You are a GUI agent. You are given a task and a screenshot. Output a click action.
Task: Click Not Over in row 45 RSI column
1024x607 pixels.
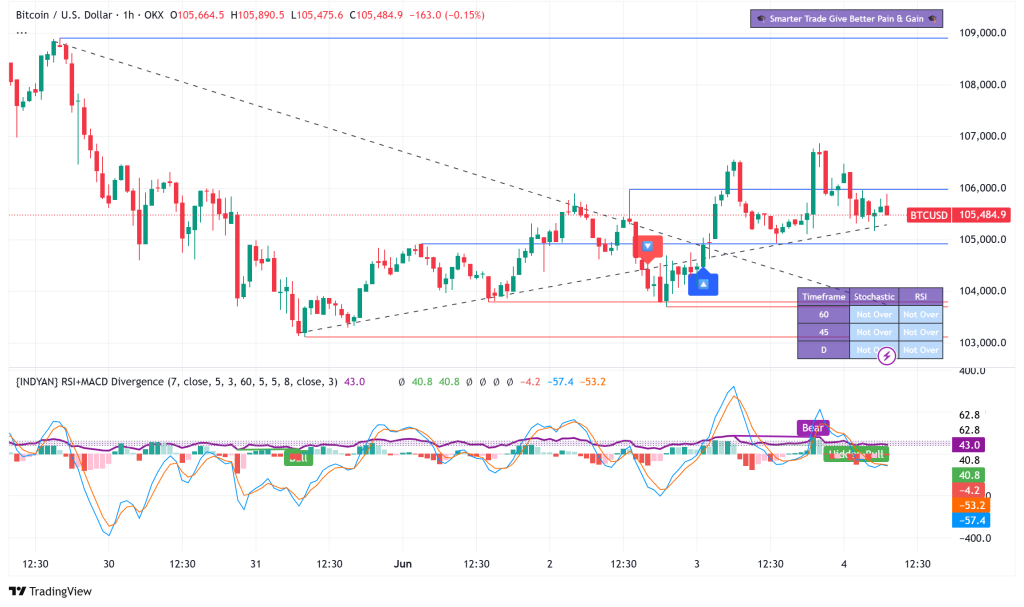pyautogui.click(x=921, y=332)
